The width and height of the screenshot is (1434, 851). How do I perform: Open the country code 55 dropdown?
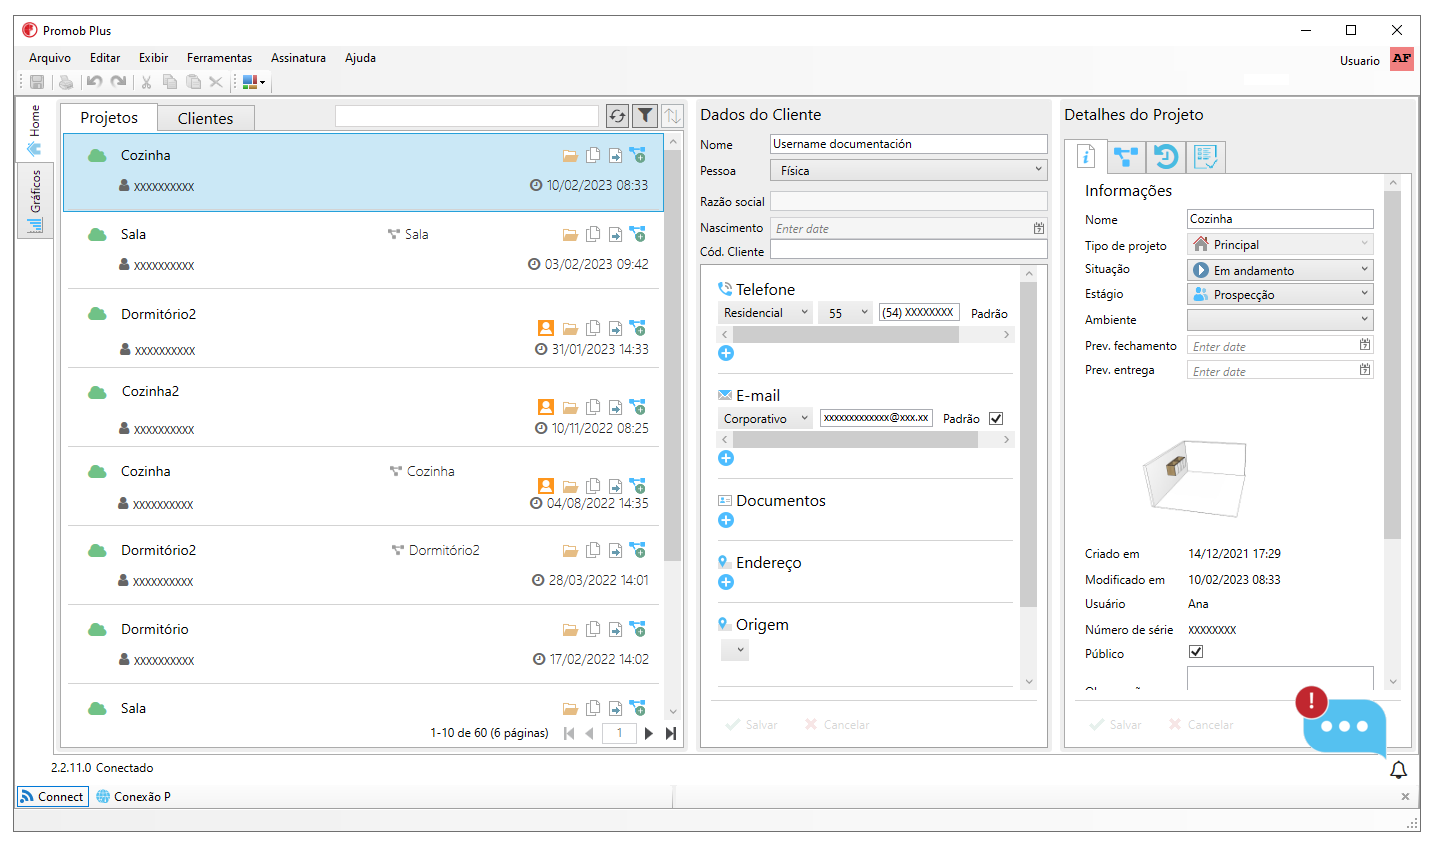click(x=845, y=313)
